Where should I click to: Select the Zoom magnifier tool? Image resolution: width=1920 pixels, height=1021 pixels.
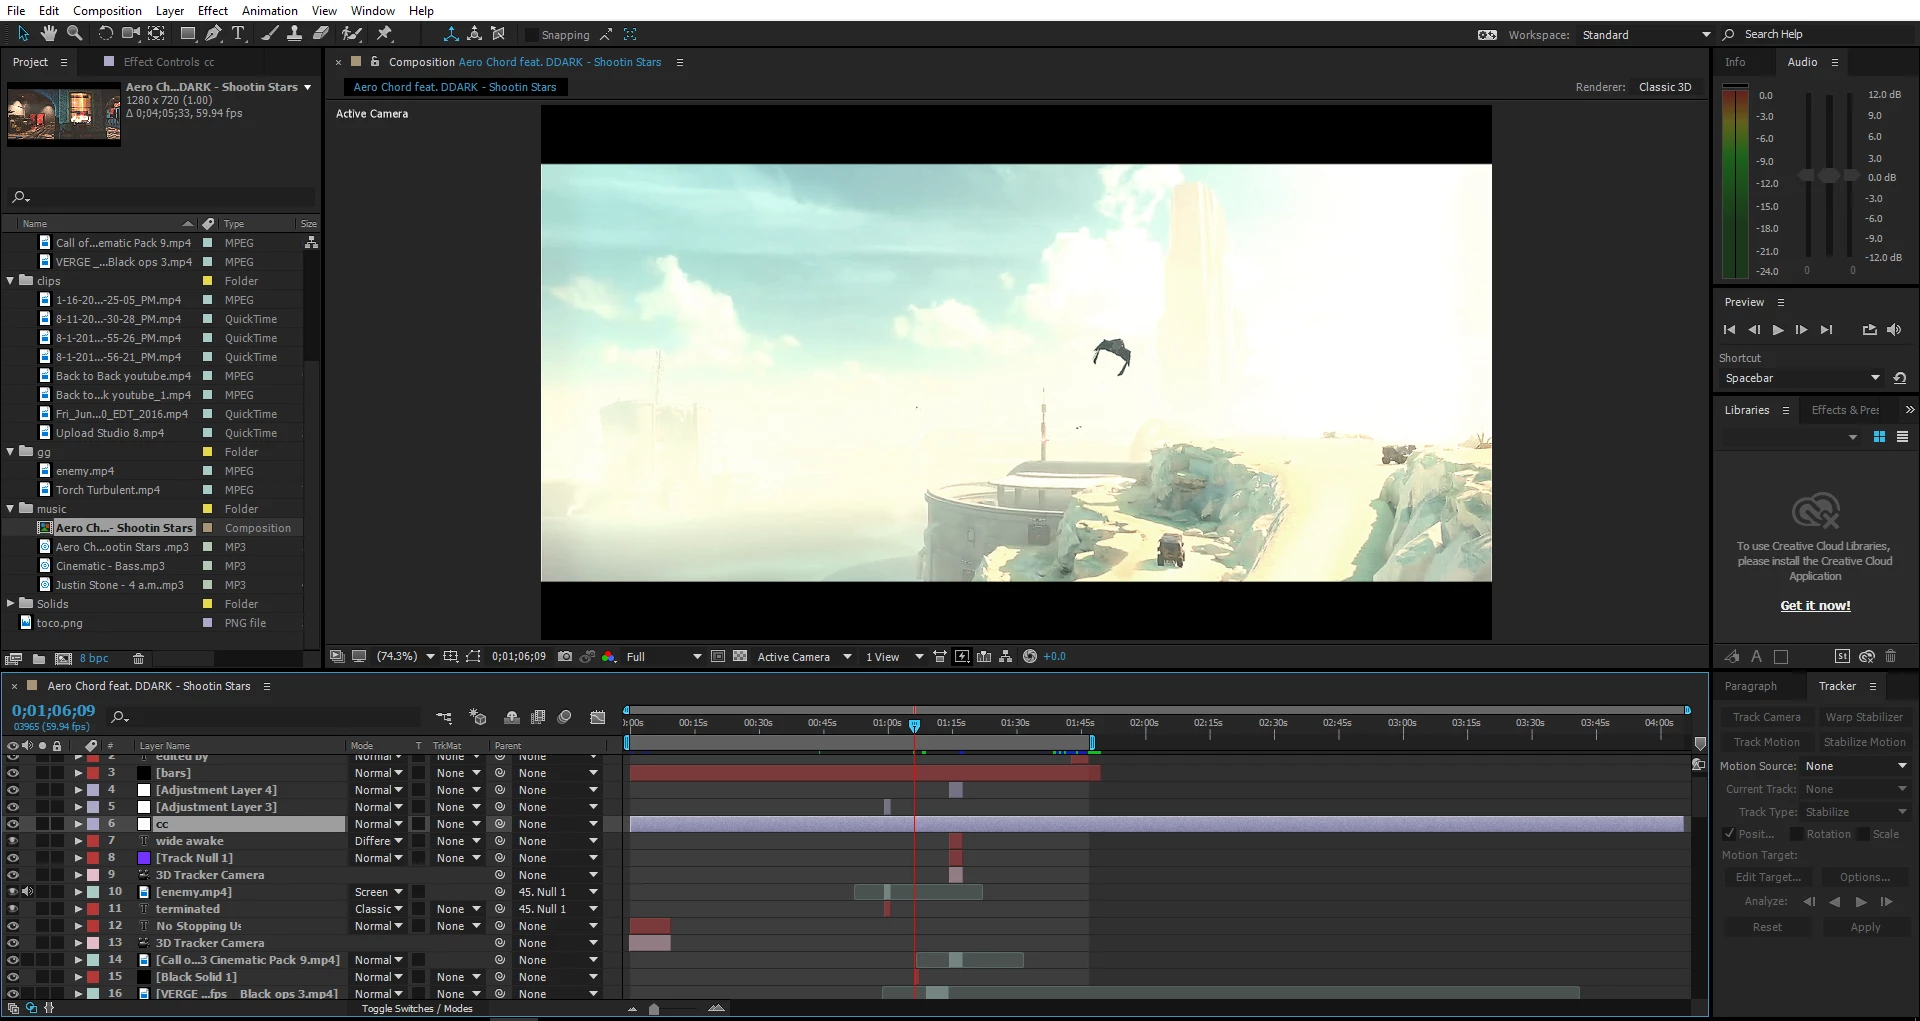tap(74, 34)
